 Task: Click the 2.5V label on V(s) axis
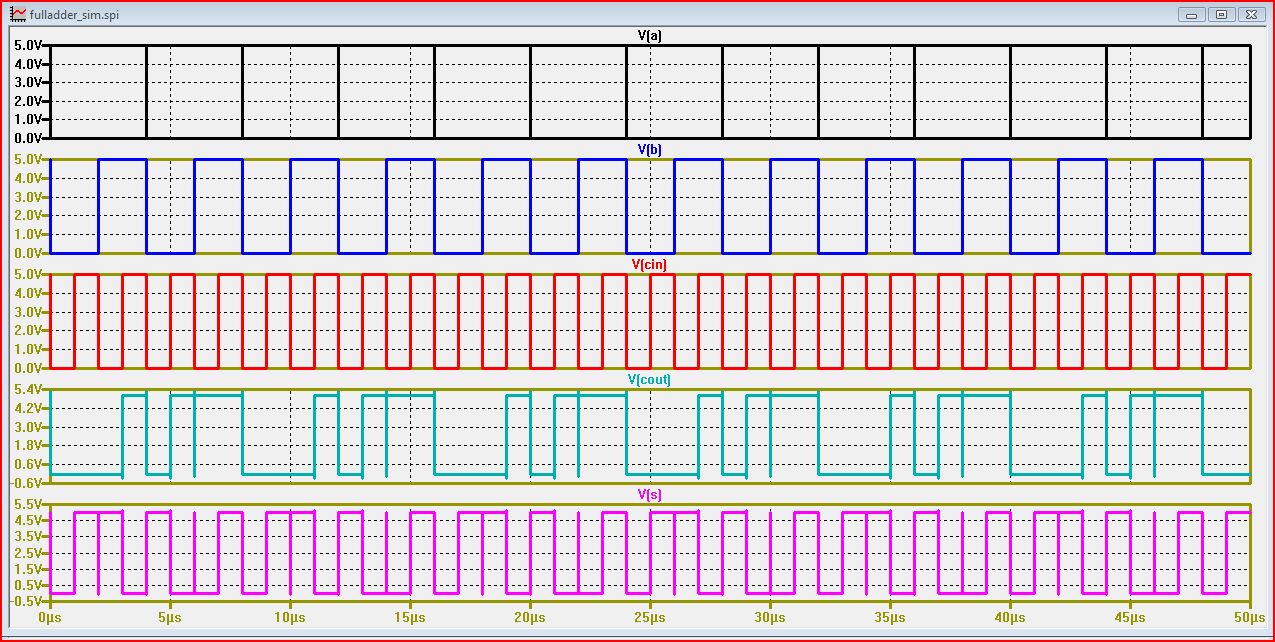pos(27,553)
